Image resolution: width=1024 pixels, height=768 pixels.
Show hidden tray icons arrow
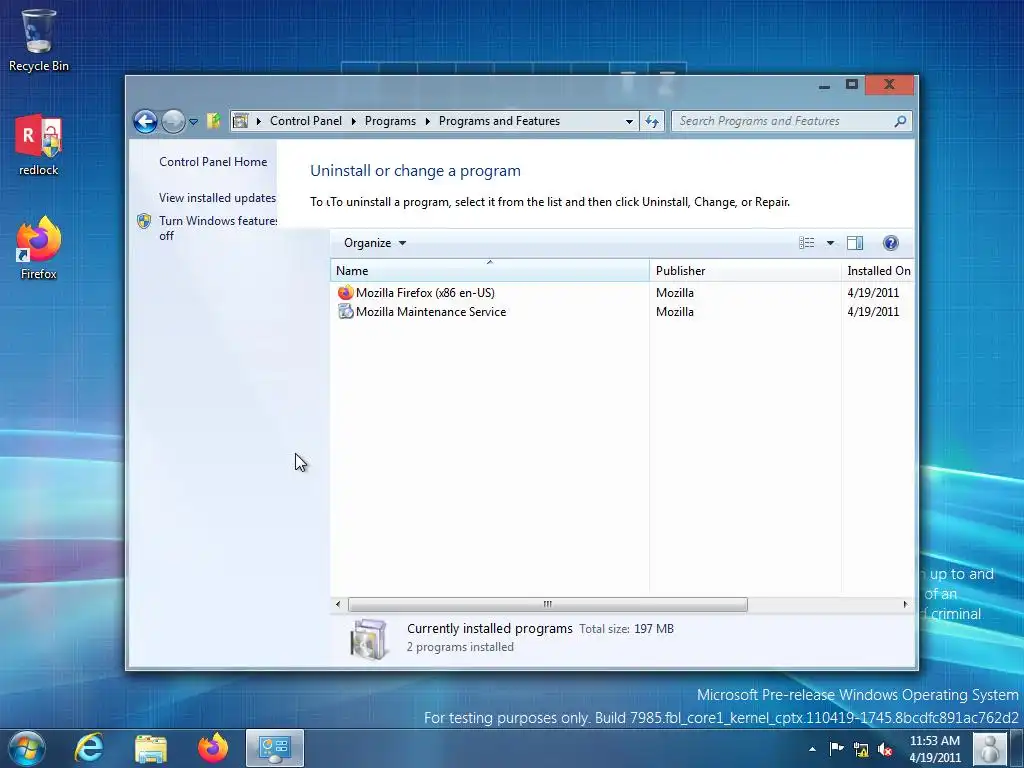pos(812,749)
